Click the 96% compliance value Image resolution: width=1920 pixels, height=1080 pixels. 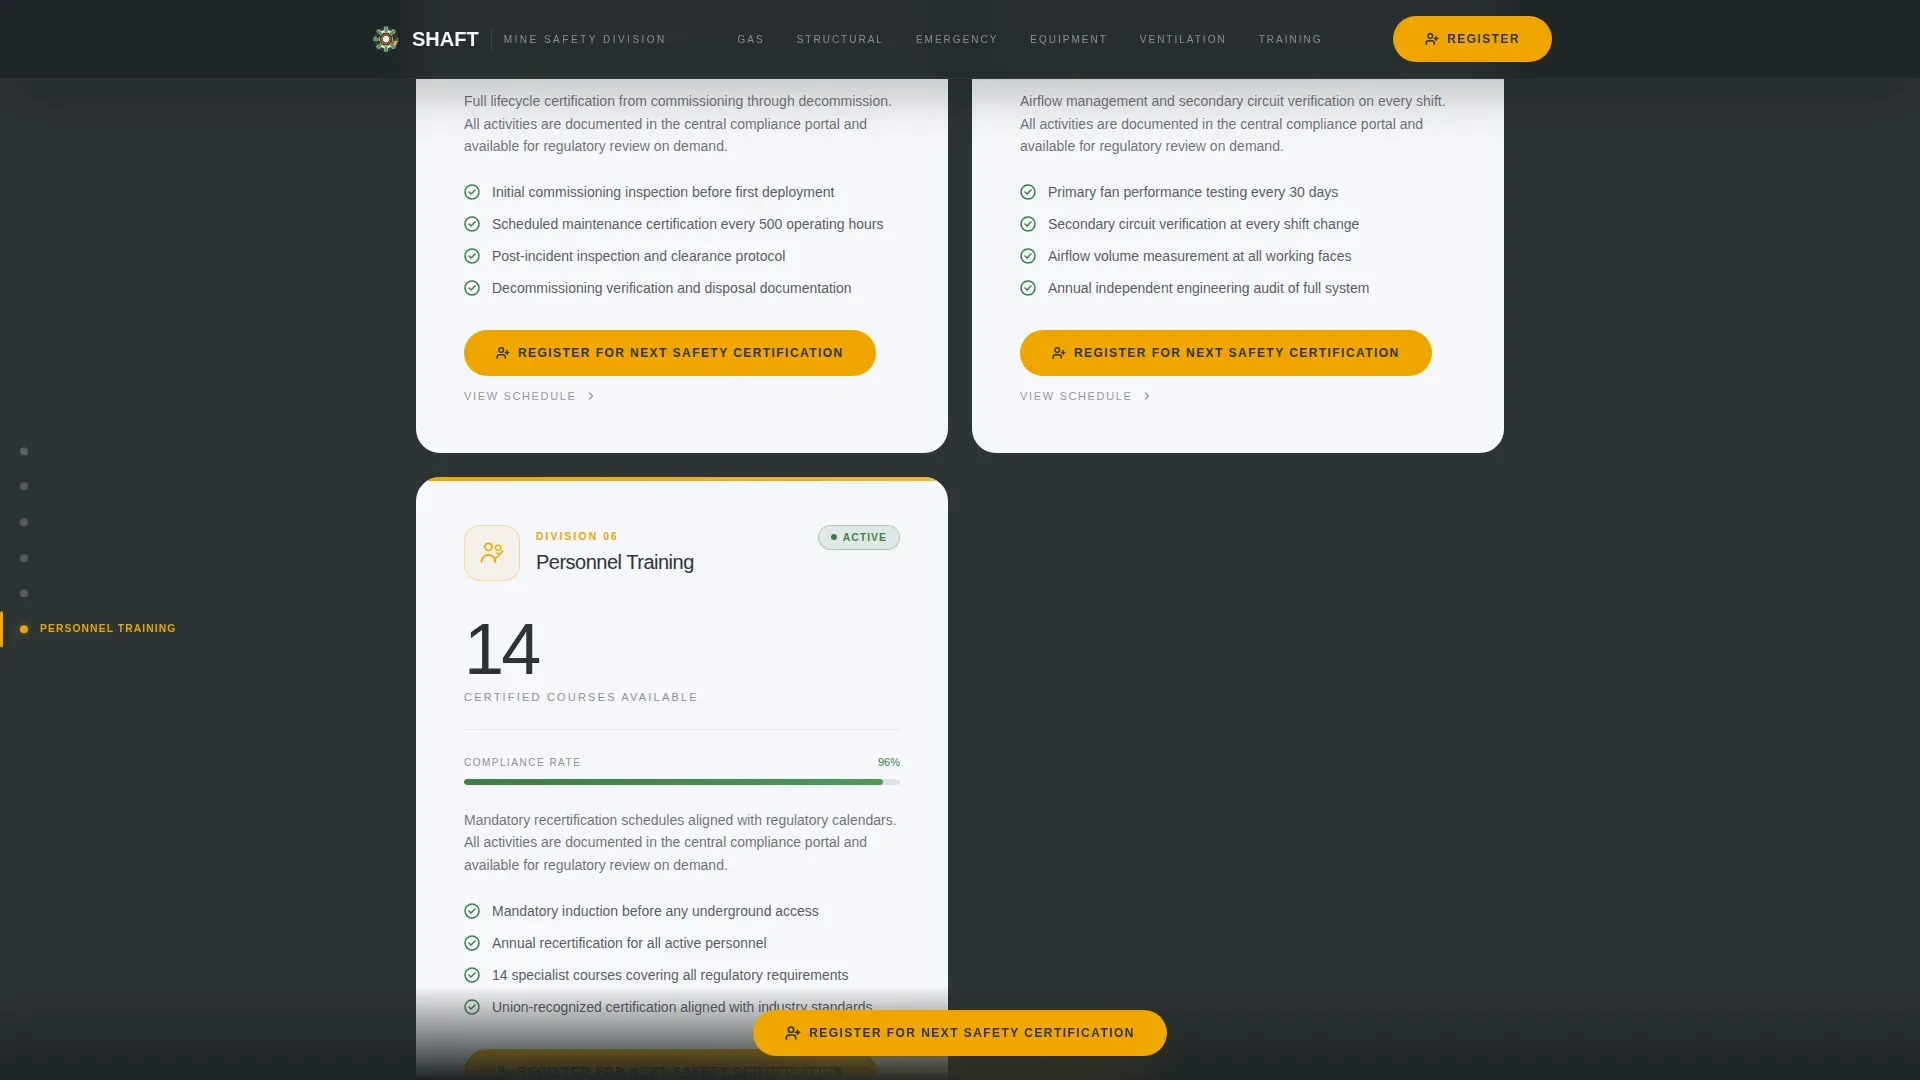(x=889, y=762)
